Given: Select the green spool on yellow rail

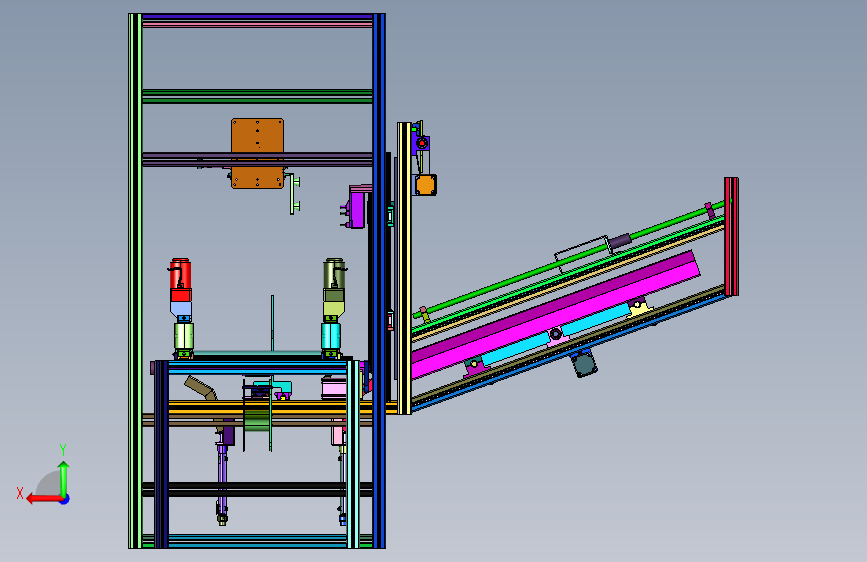Looking at the screenshot, I should [257, 418].
